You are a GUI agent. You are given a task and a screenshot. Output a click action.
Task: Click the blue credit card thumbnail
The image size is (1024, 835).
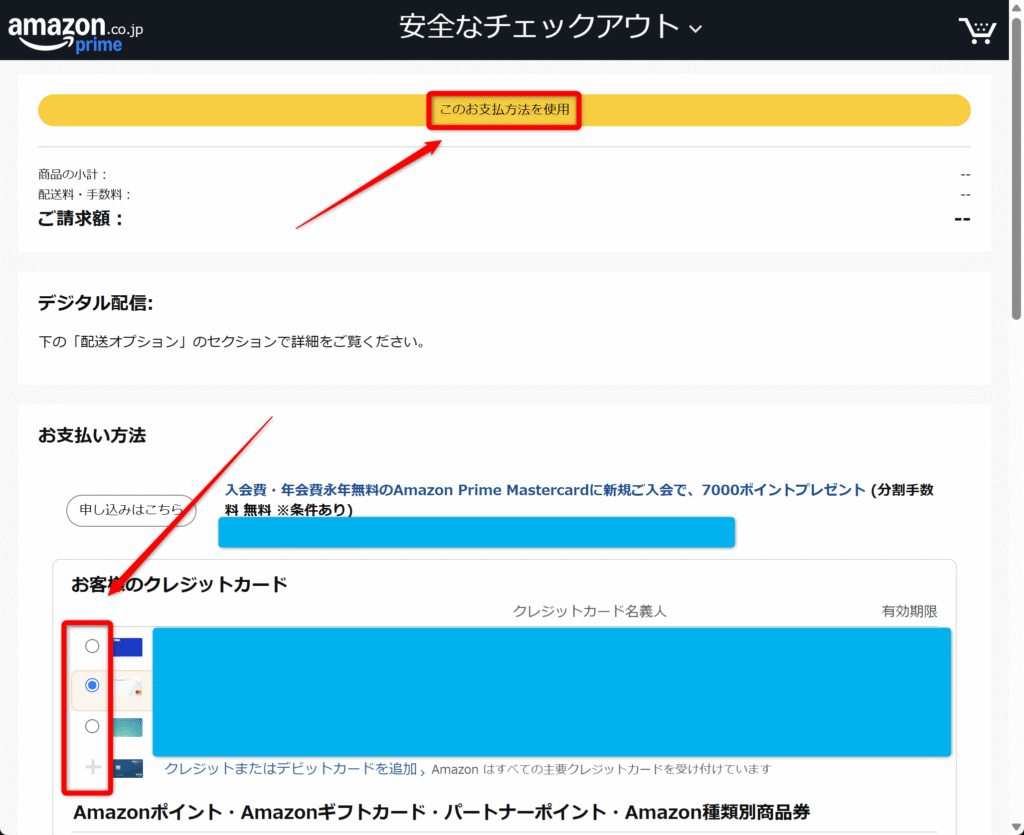pyautogui.click(x=127, y=646)
